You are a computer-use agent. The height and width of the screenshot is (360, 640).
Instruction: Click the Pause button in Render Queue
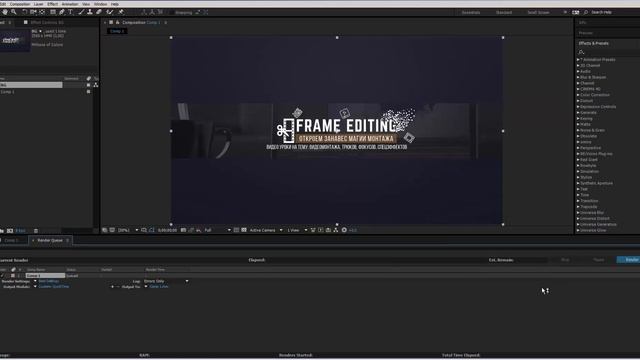(598, 260)
